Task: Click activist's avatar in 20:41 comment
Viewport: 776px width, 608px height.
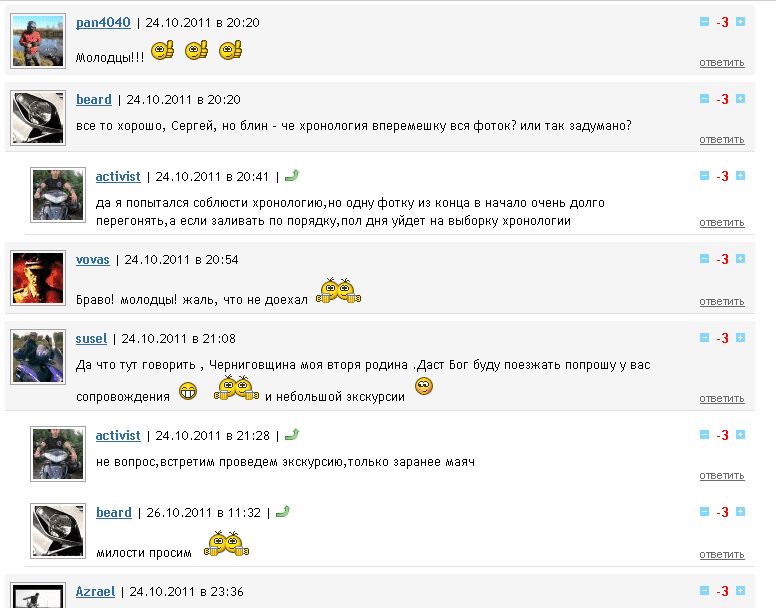Action: [58, 195]
